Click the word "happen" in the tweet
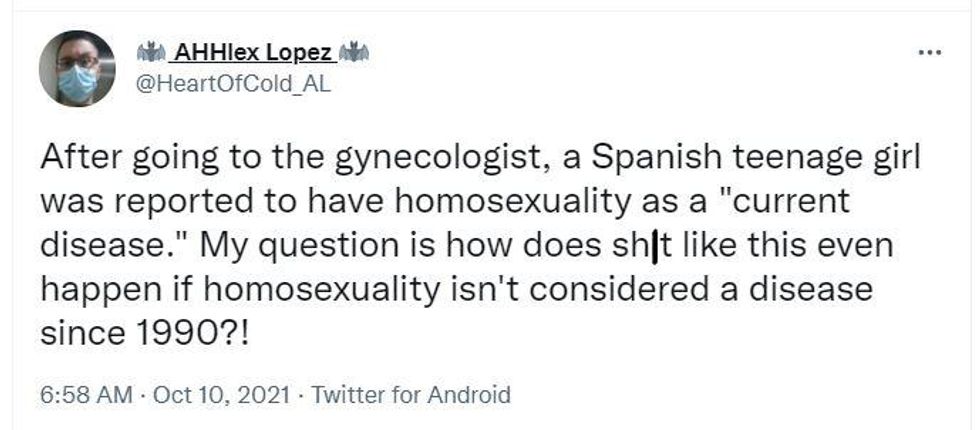 [96, 289]
